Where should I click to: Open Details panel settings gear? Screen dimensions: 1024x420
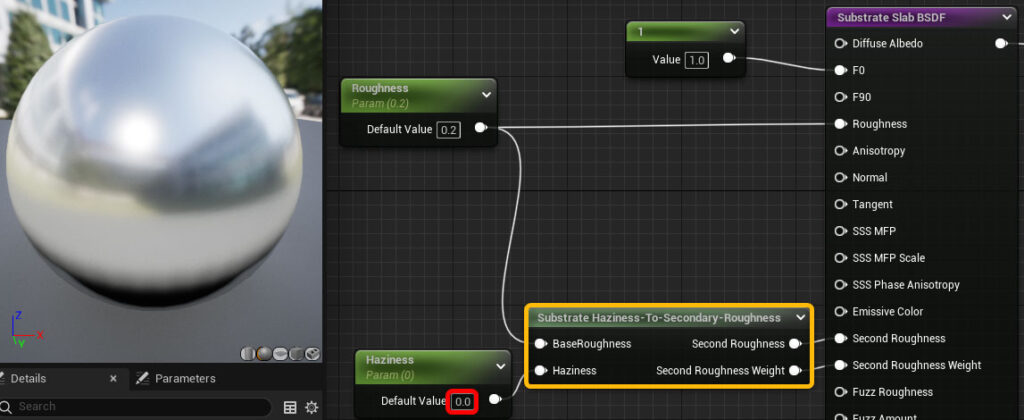pyautogui.click(x=312, y=408)
